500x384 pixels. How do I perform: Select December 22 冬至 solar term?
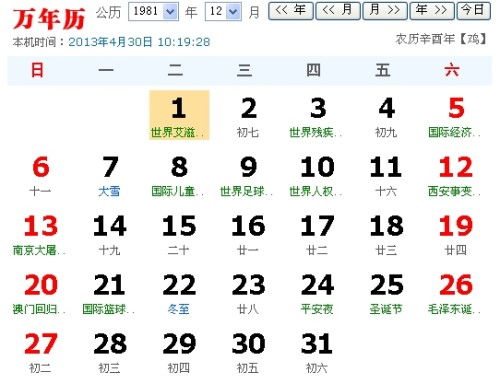point(179,294)
